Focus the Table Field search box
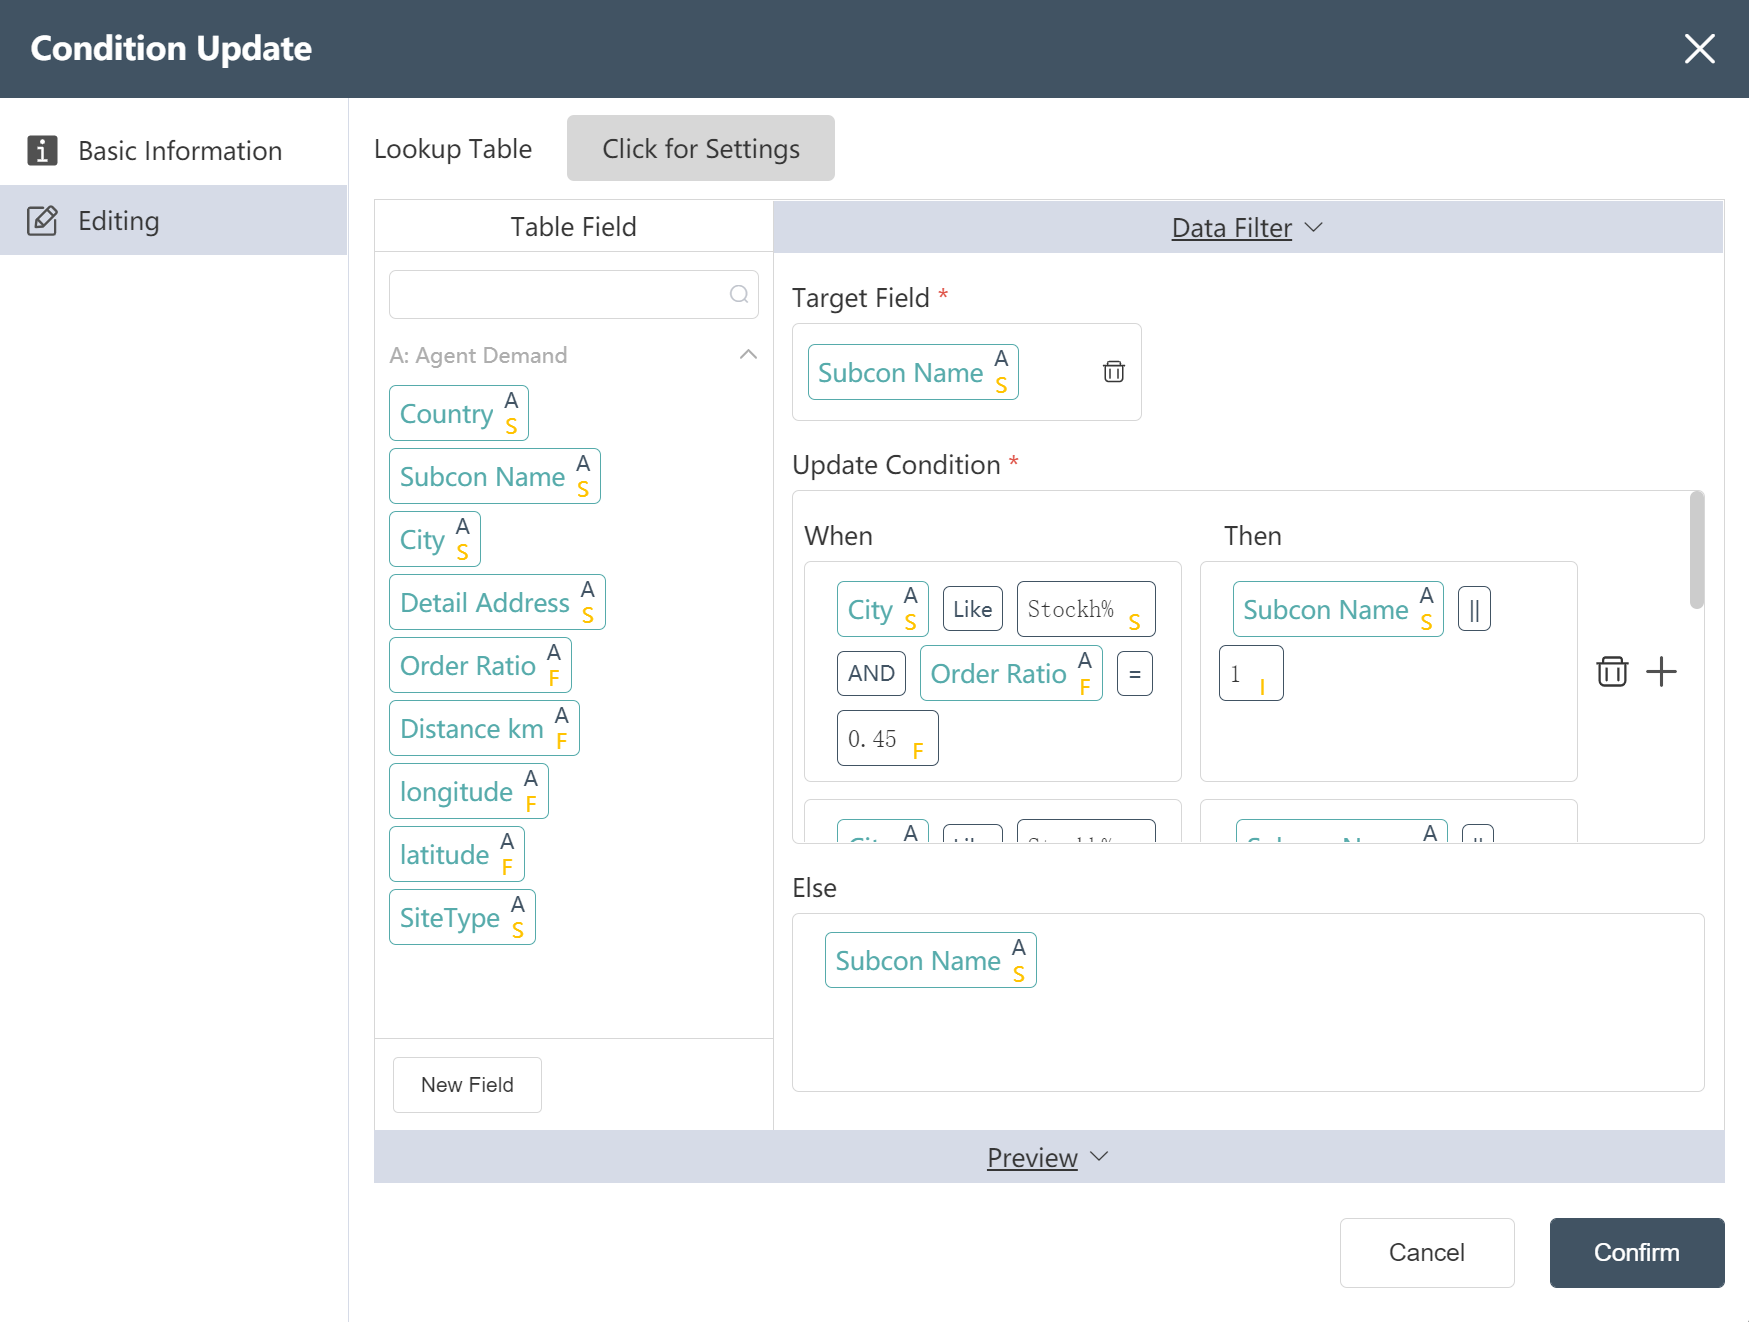This screenshot has height=1322, width=1749. click(560, 294)
